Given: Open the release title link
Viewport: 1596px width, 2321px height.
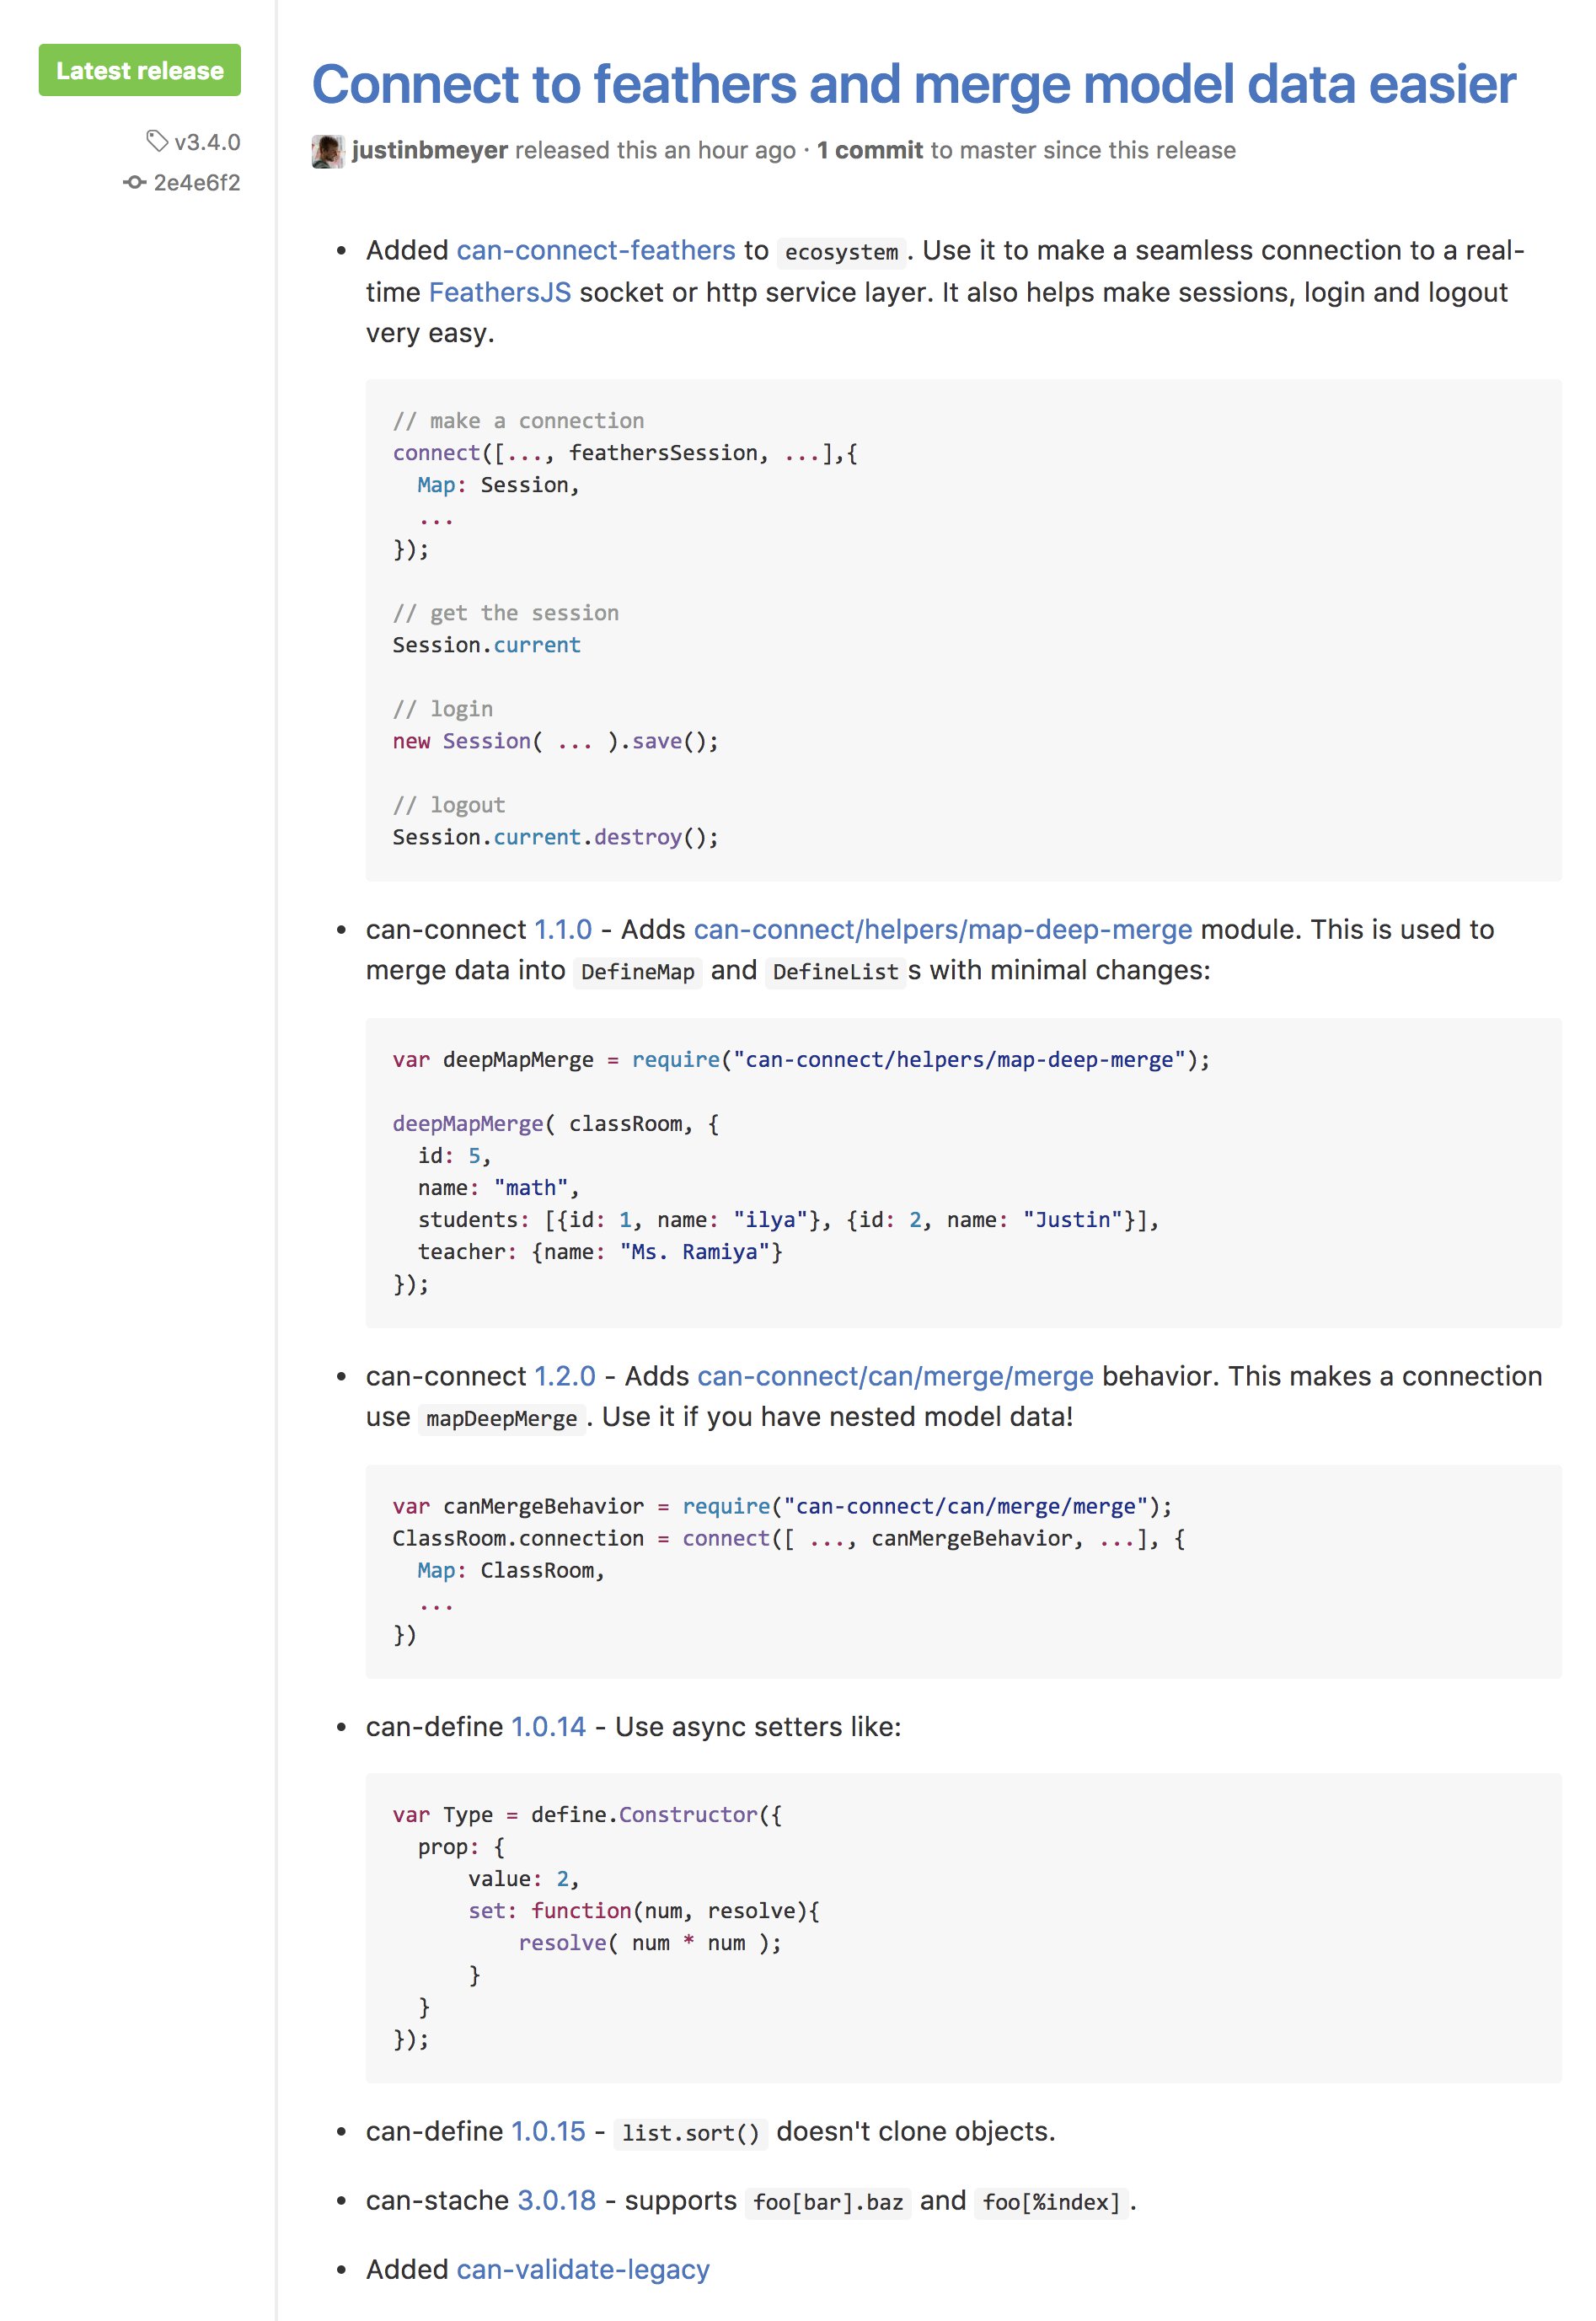Looking at the screenshot, I should pyautogui.click(x=913, y=84).
